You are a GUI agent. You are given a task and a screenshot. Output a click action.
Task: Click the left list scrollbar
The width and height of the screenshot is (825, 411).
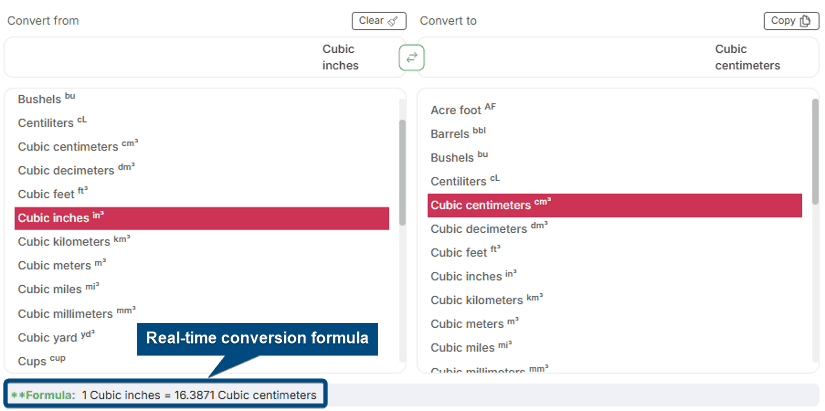coord(402,170)
